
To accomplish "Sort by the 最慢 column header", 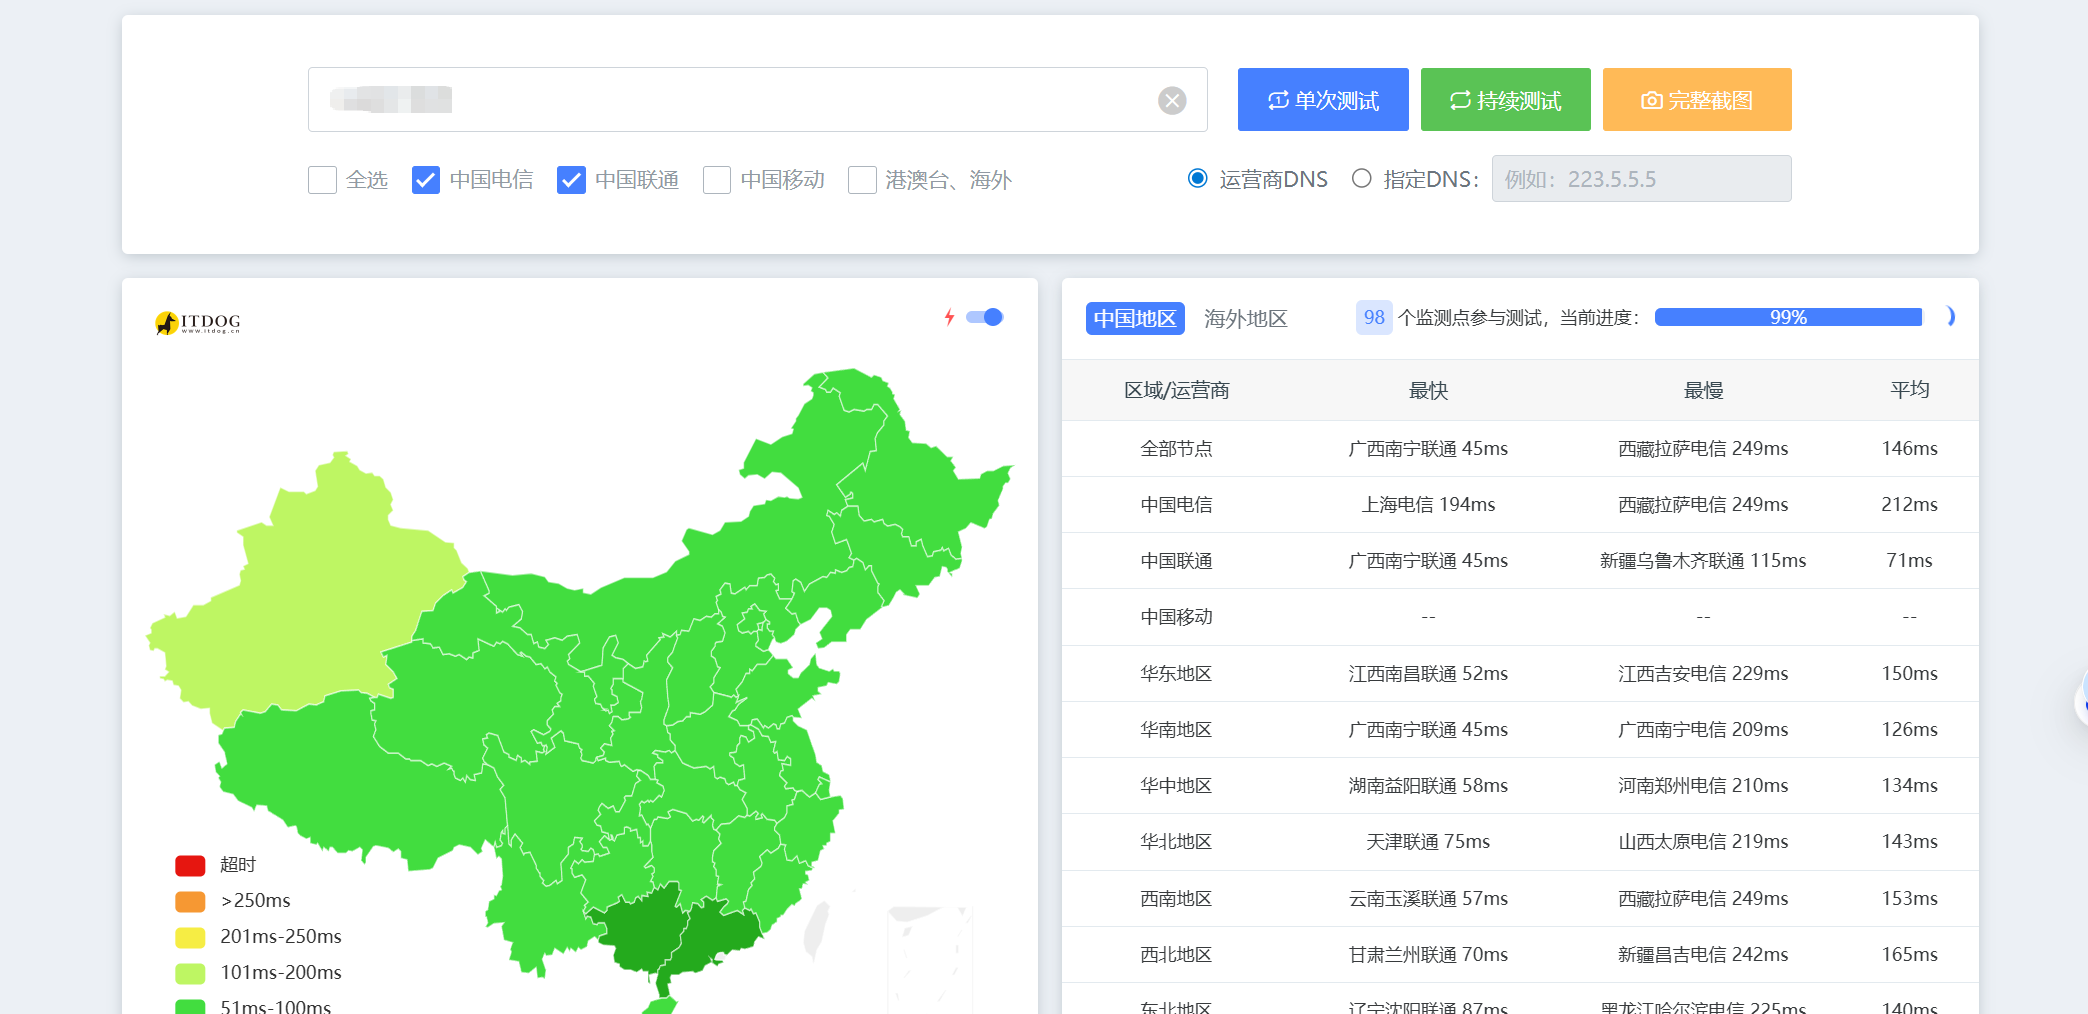I will coord(1703,390).
